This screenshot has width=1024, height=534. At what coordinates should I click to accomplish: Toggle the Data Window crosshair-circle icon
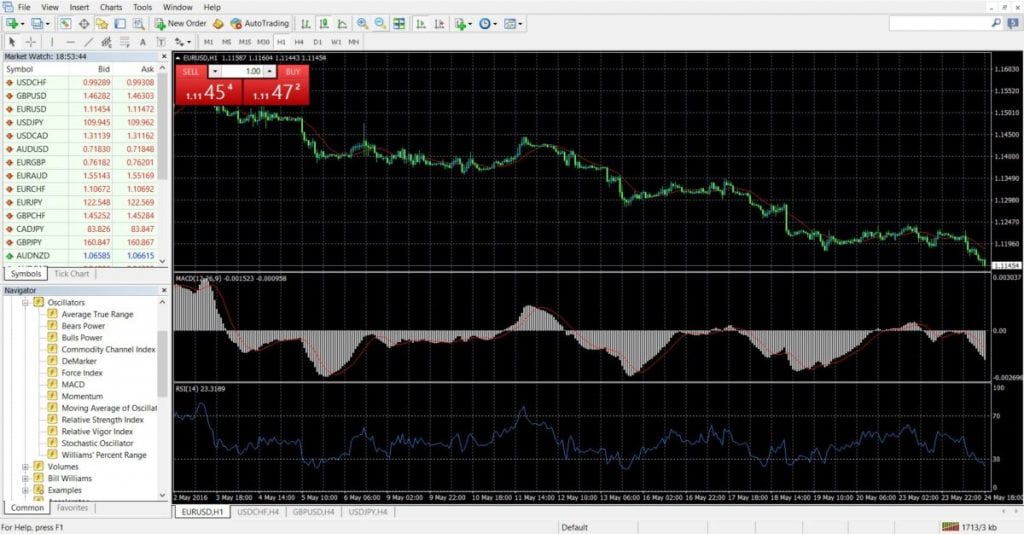click(x=84, y=24)
